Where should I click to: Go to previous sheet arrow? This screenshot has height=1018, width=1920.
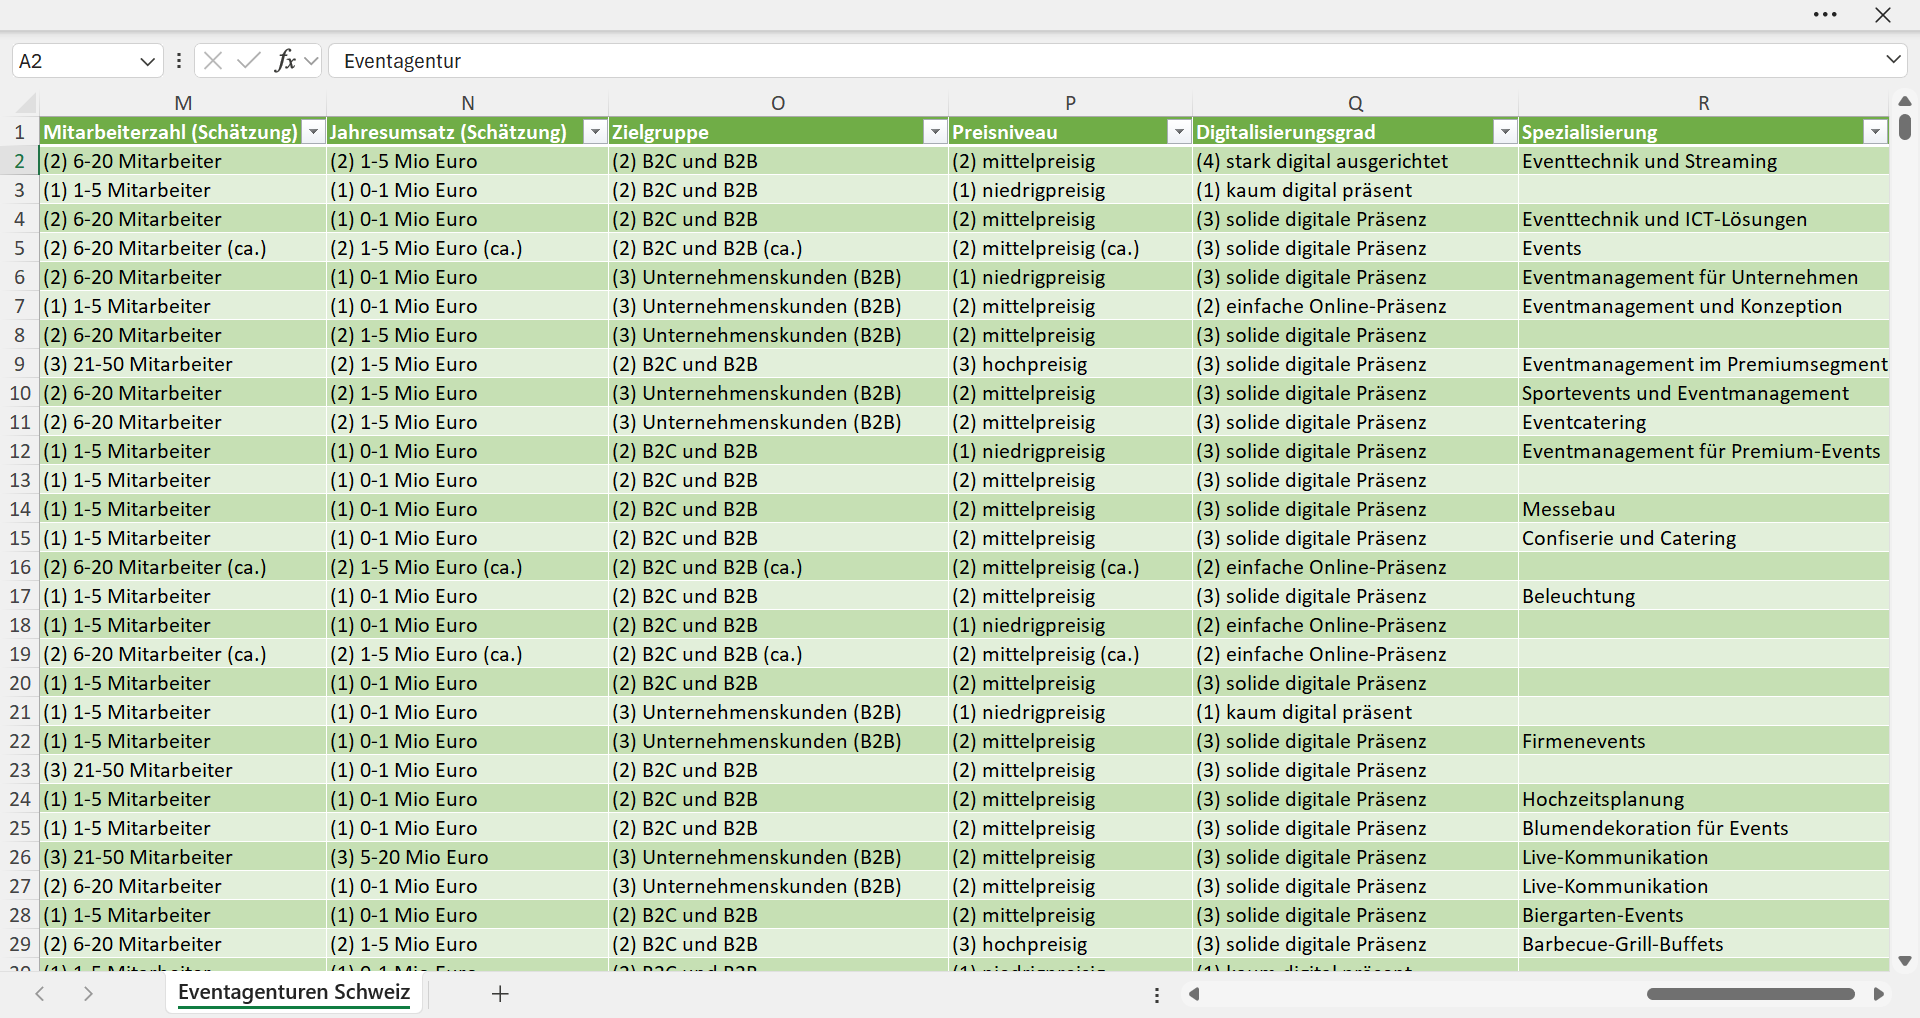pyautogui.click(x=40, y=993)
